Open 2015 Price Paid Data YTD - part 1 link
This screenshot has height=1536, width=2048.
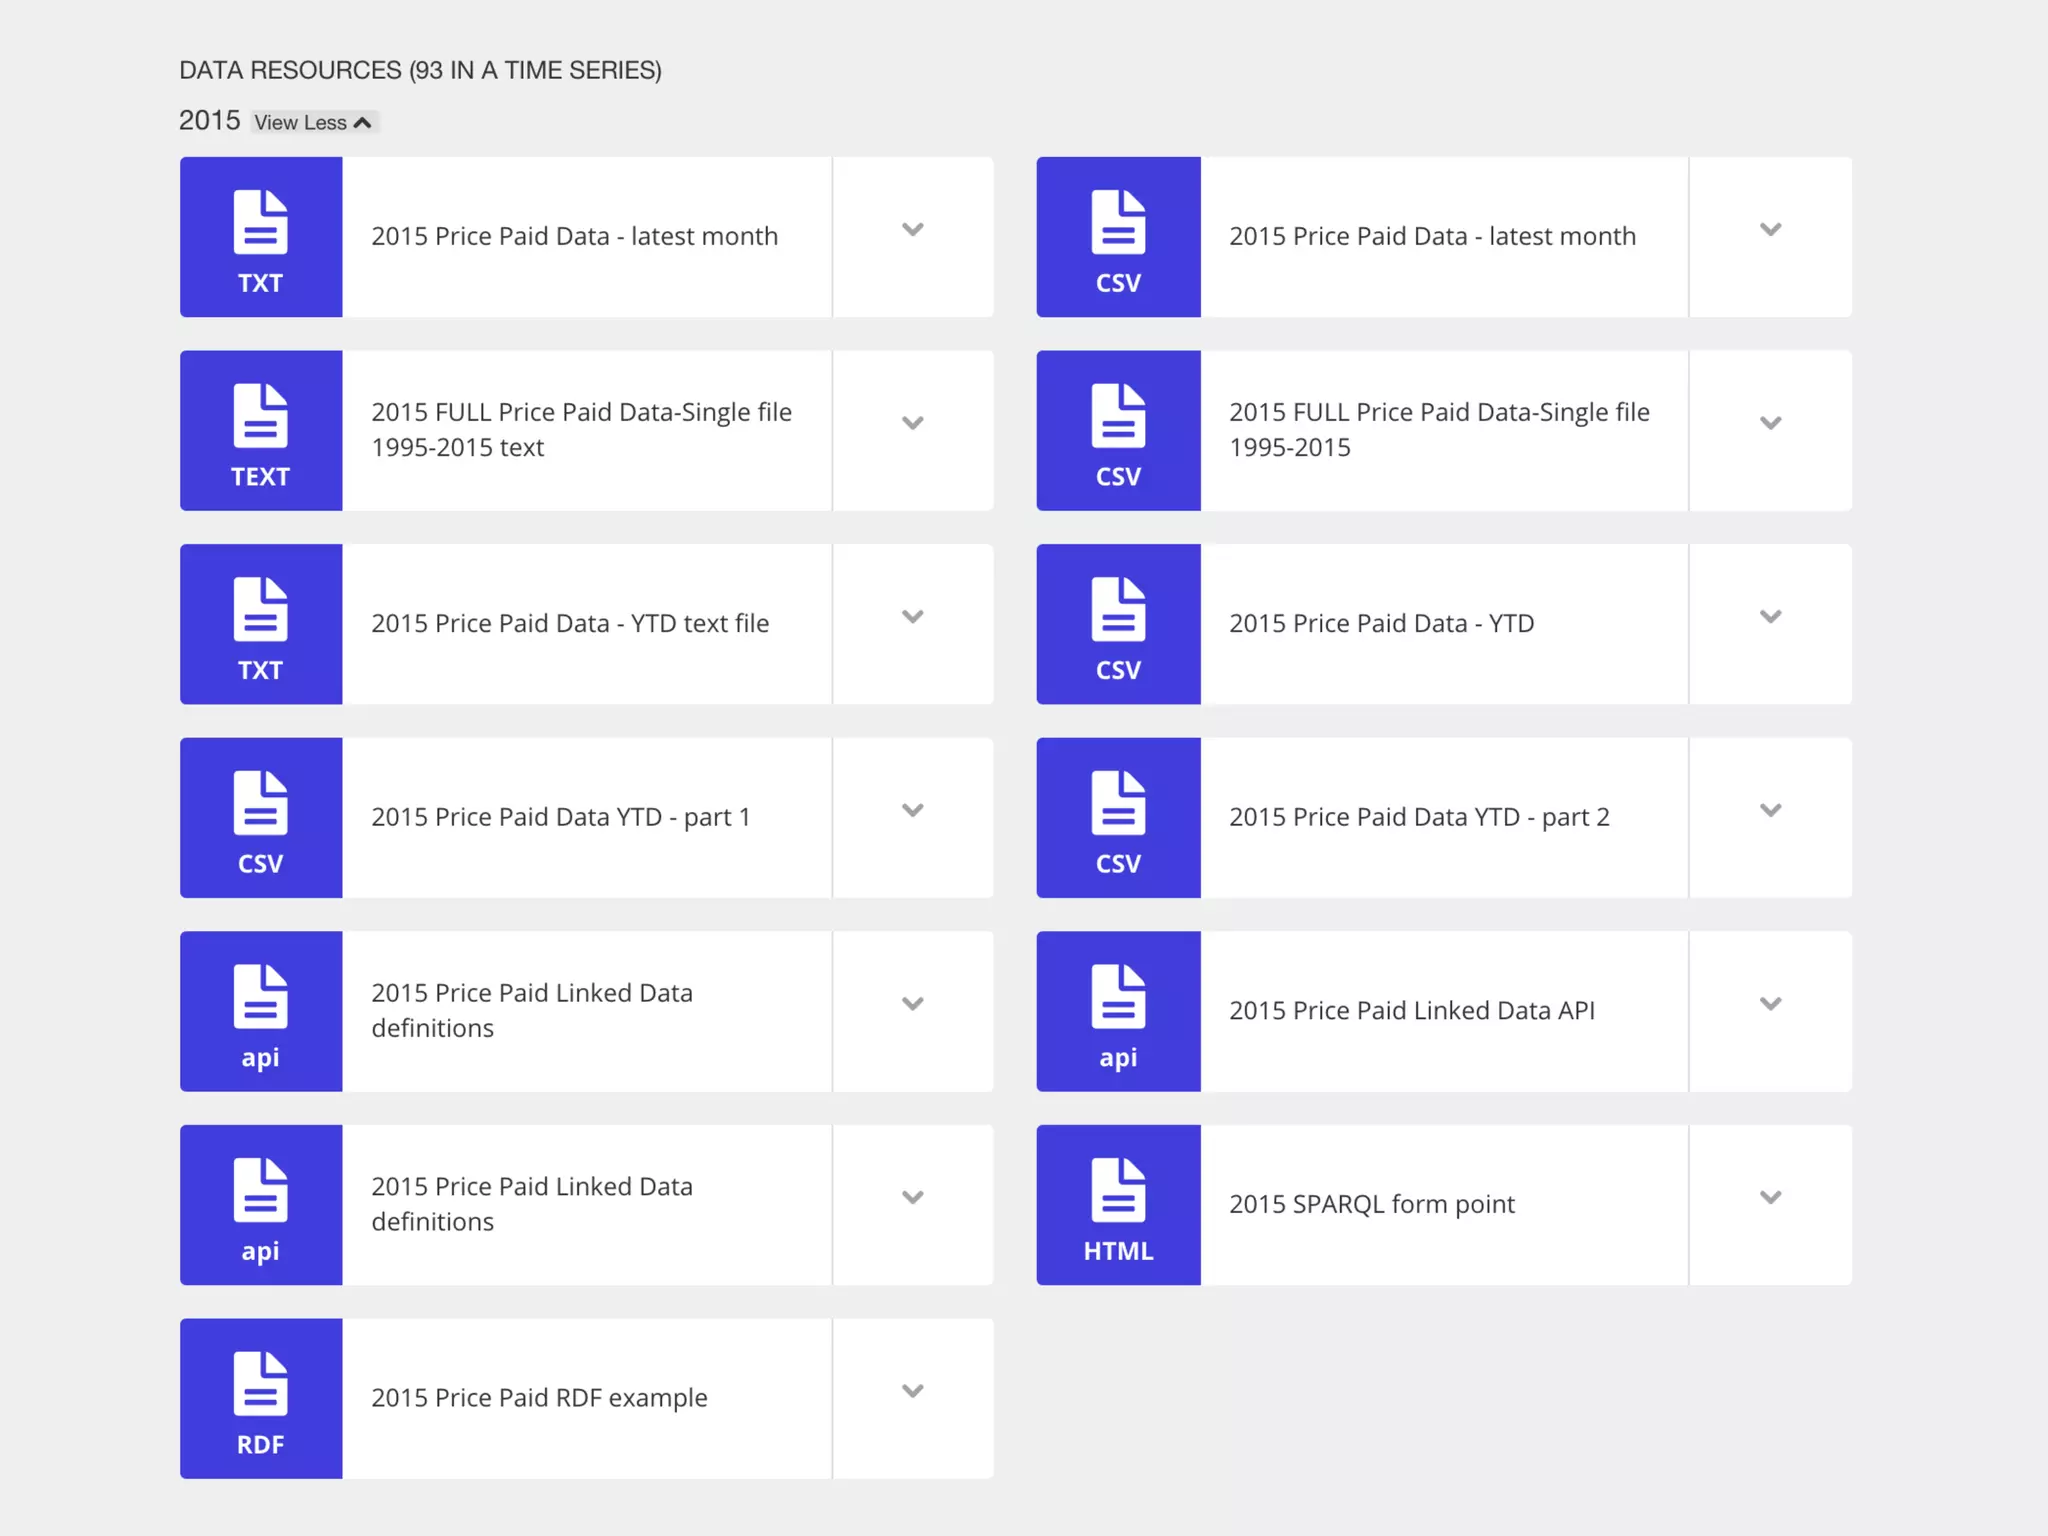[560, 817]
